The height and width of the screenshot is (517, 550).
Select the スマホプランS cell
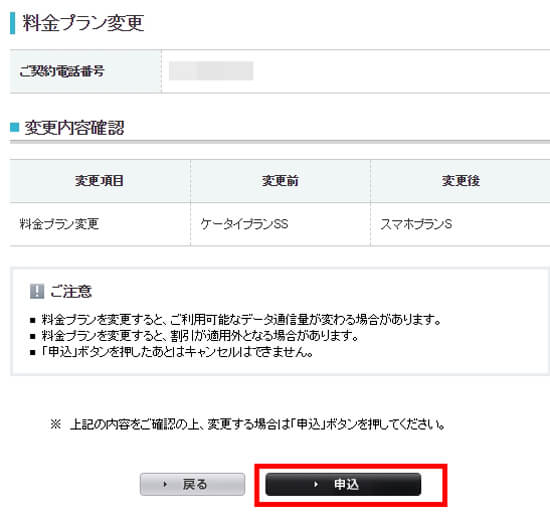coord(460,224)
